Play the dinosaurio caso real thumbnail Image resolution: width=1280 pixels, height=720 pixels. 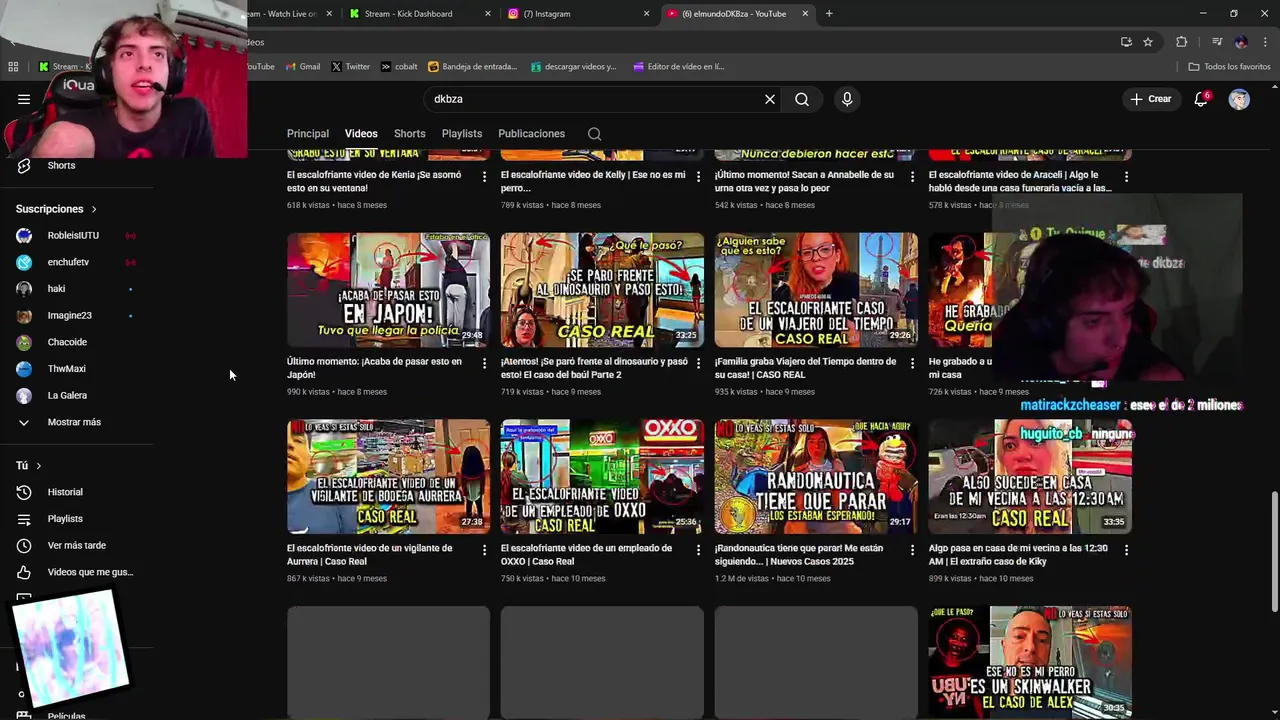coord(602,290)
